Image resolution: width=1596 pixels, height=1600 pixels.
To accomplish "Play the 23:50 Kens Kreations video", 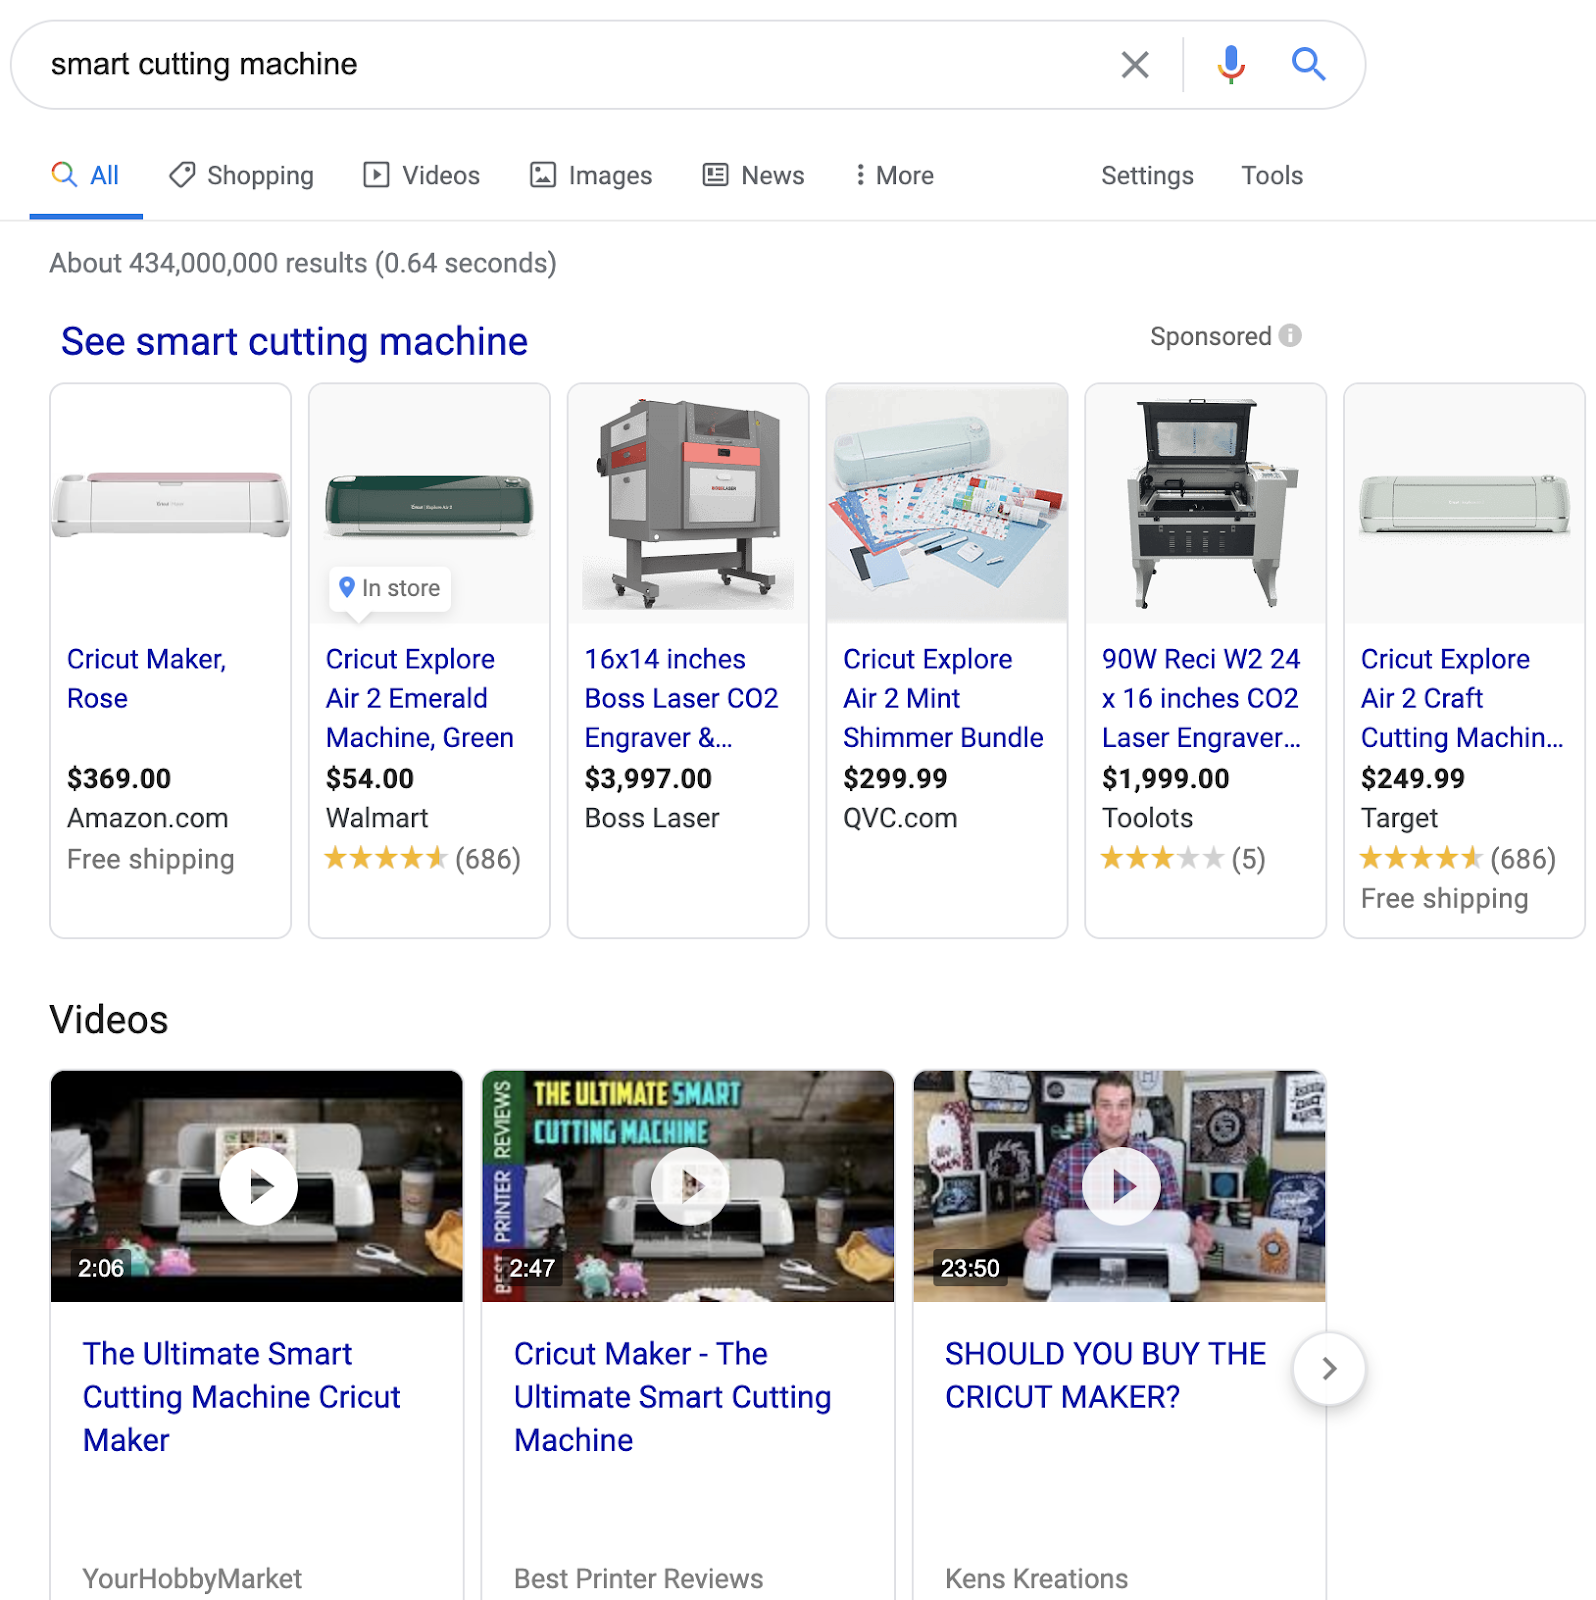I will (1120, 1186).
